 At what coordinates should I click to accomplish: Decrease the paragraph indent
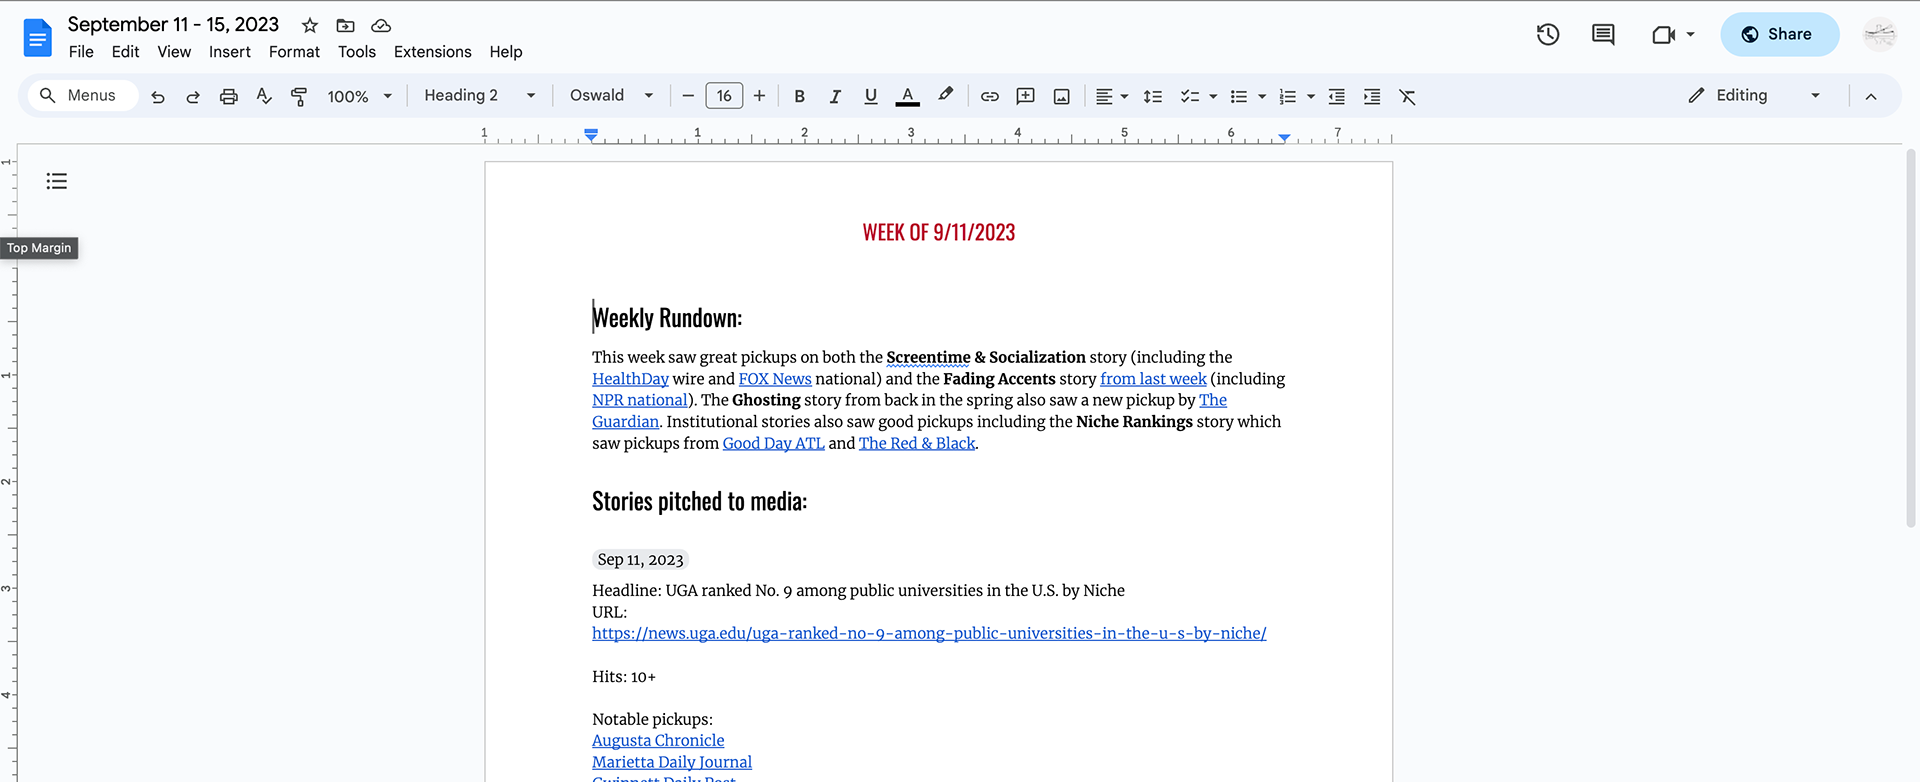[1336, 96]
